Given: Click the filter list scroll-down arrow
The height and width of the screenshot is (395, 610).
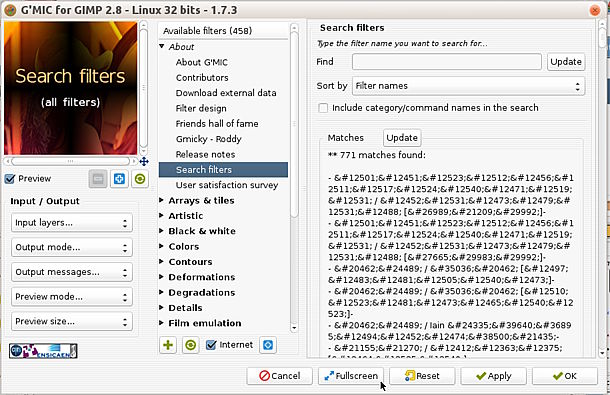Looking at the screenshot, I should [294, 328].
